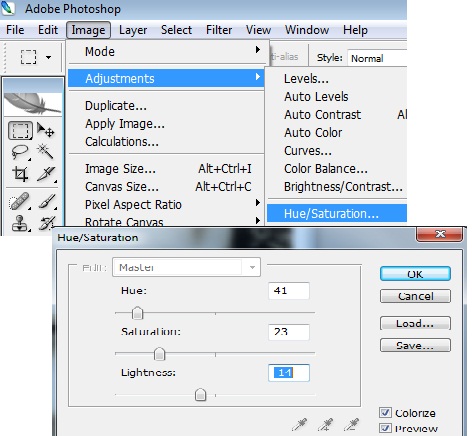Choose Canvas Size menu entry

pyautogui.click(x=166, y=187)
